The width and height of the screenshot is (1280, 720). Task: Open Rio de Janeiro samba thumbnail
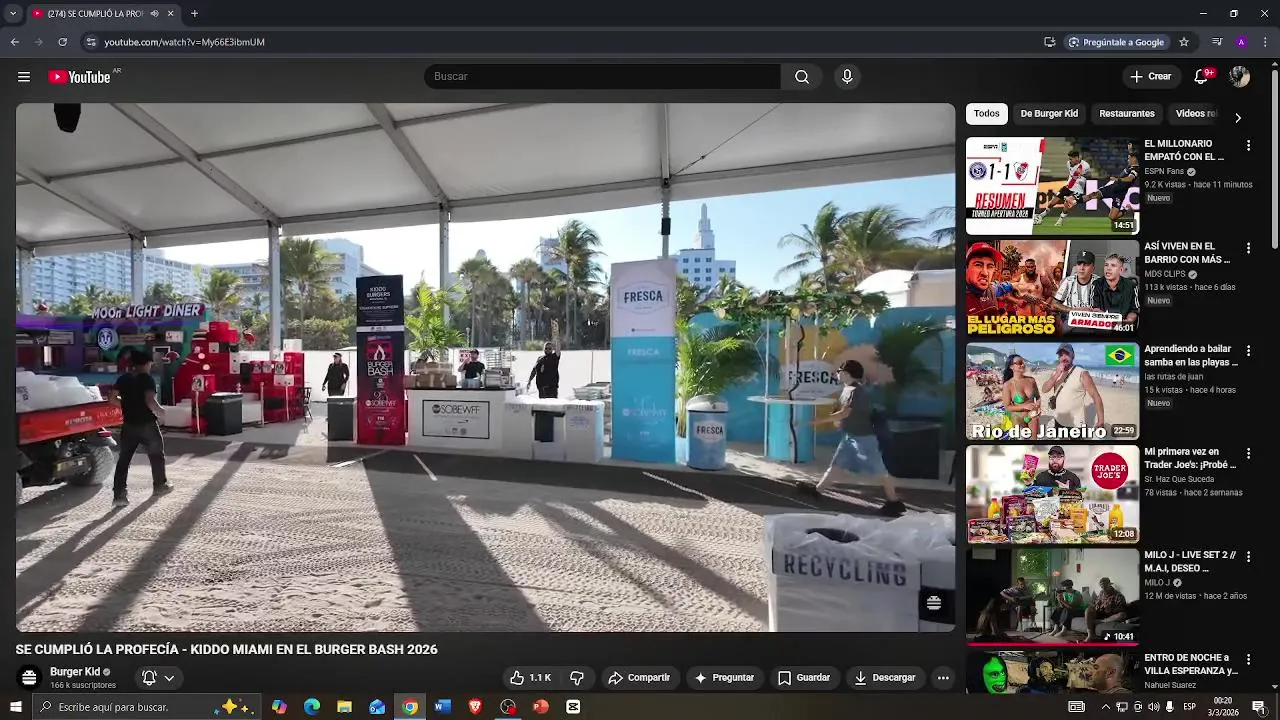1052,391
